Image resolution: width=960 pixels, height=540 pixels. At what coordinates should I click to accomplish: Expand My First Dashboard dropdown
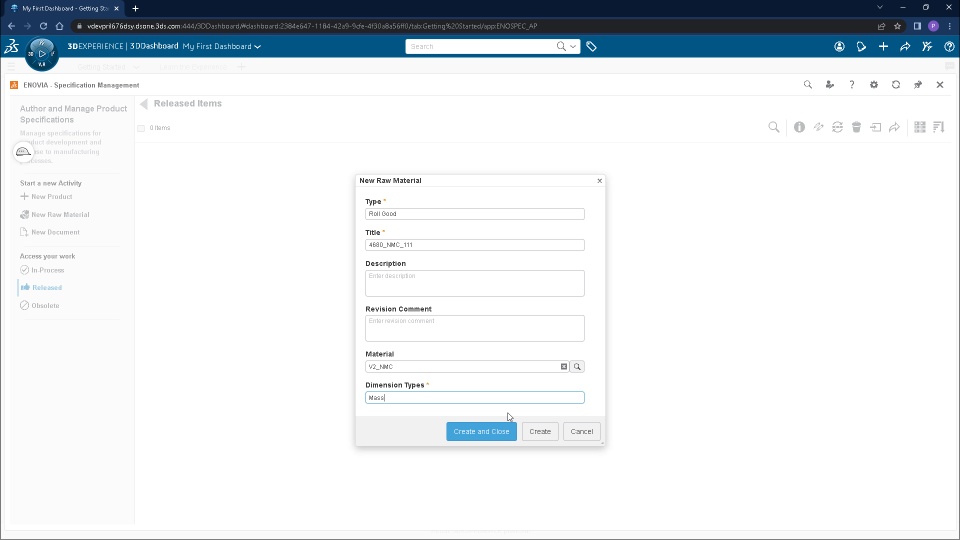click(x=257, y=47)
